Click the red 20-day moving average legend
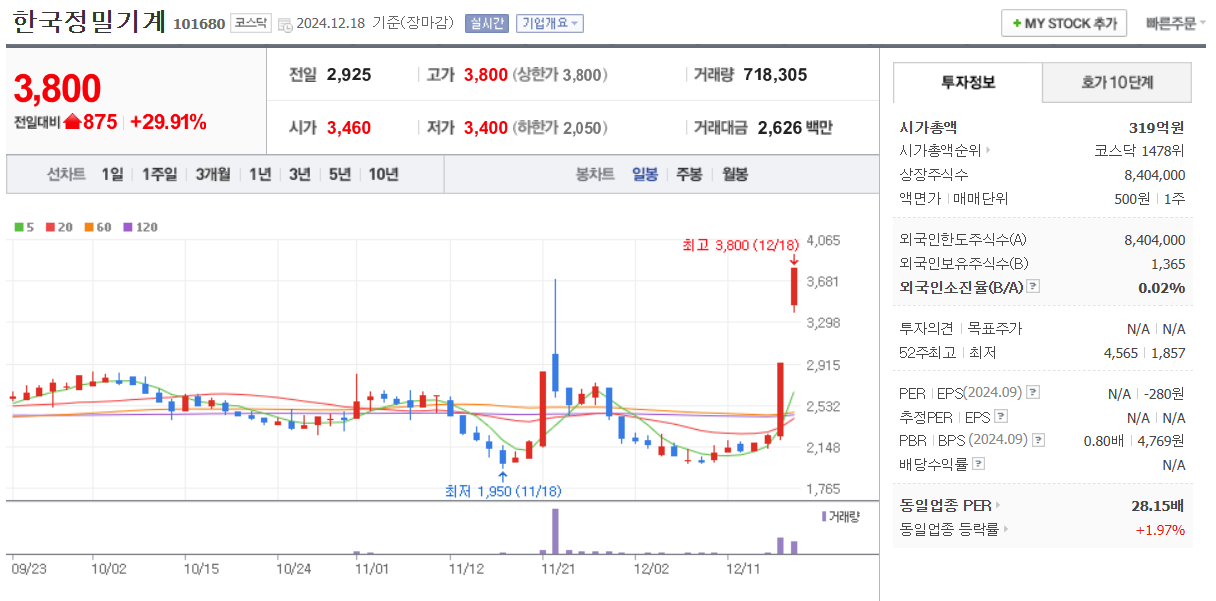Image resolution: width=1216 pixels, height=601 pixels. pyautogui.click(x=58, y=227)
